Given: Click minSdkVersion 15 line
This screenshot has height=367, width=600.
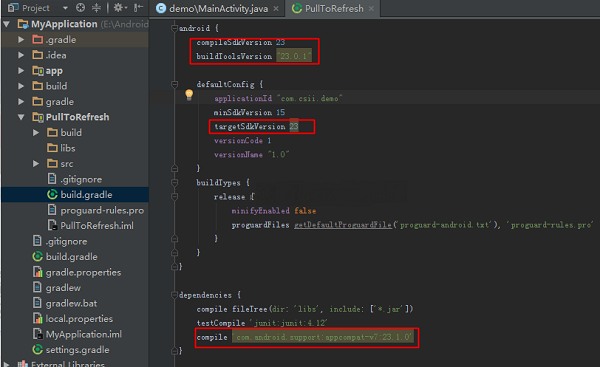Looking at the screenshot, I should tap(249, 113).
